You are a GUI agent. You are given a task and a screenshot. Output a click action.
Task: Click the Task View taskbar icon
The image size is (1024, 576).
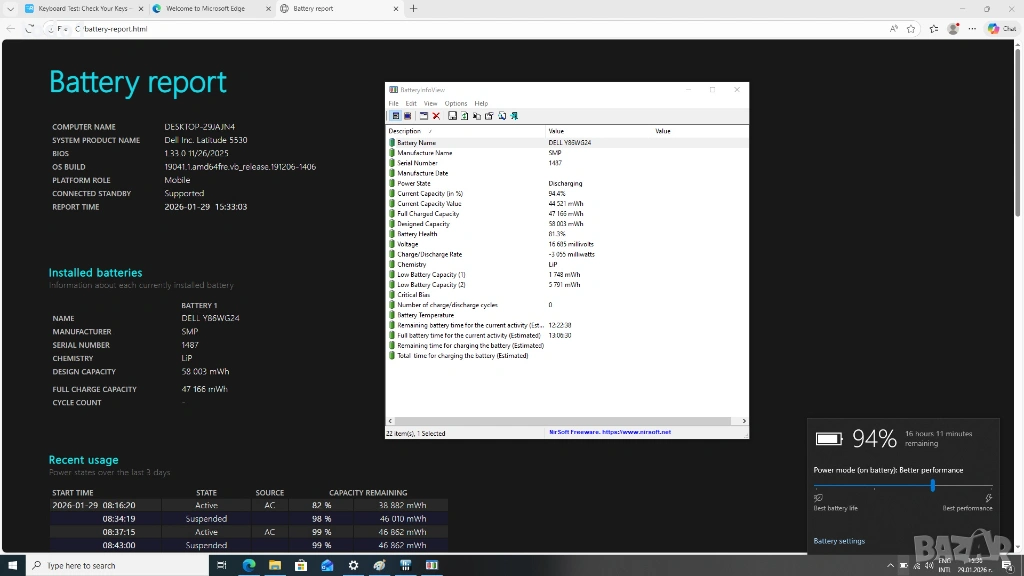click(x=222, y=566)
